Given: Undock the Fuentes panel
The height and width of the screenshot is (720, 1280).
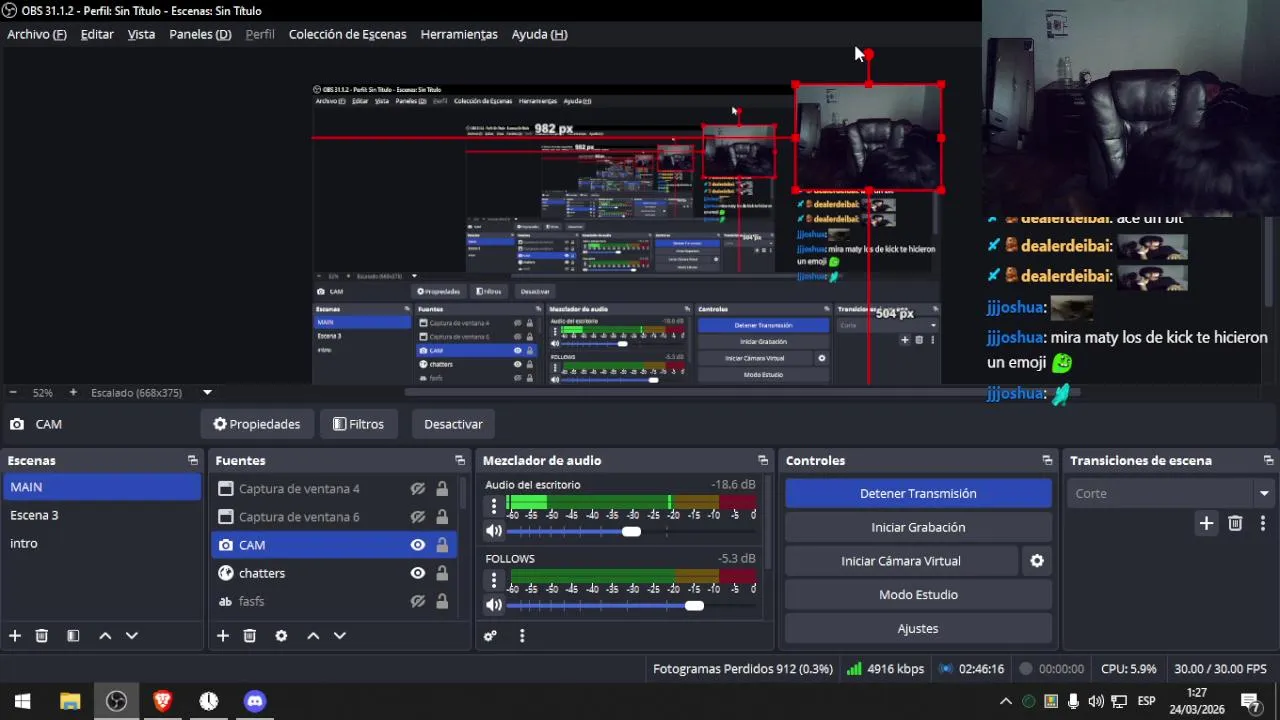Looking at the screenshot, I should tap(460, 460).
